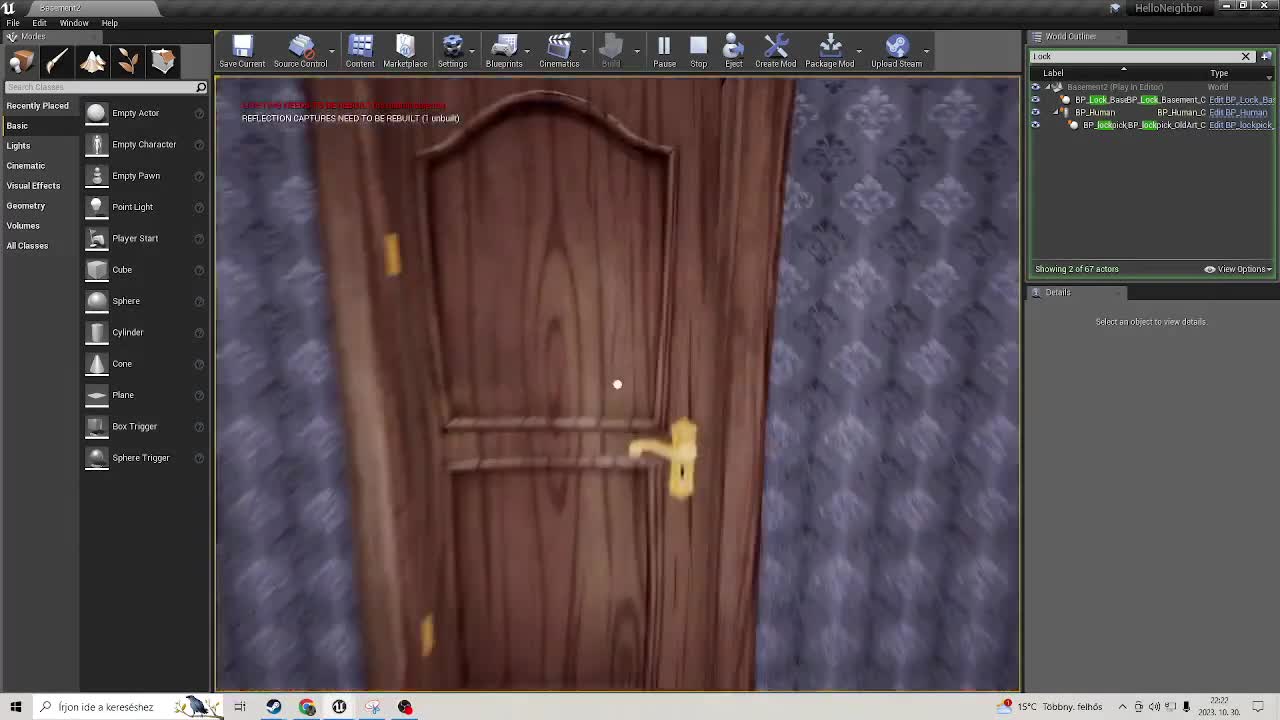Select Sphere Trigger in placement list
The height and width of the screenshot is (720, 1280).
(145, 457)
